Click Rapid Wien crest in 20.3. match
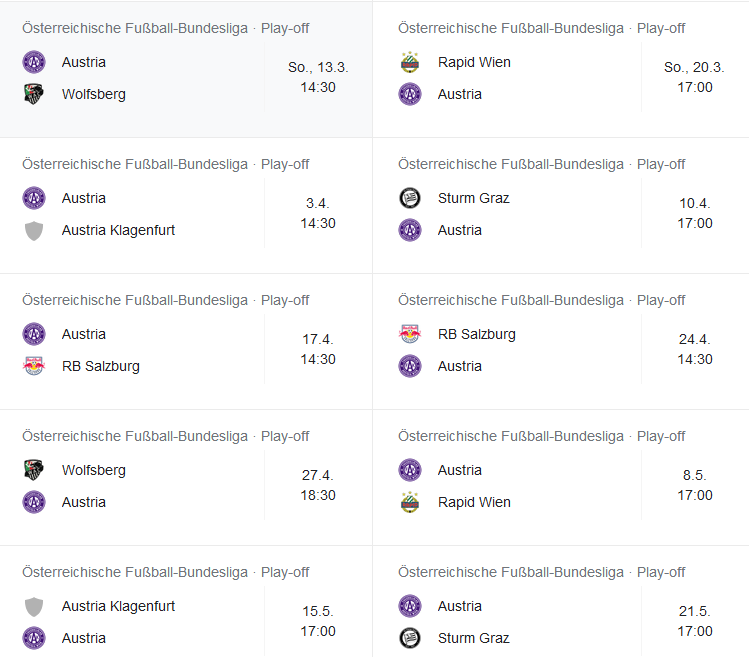This screenshot has height=657, width=749. (x=410, y=62)
